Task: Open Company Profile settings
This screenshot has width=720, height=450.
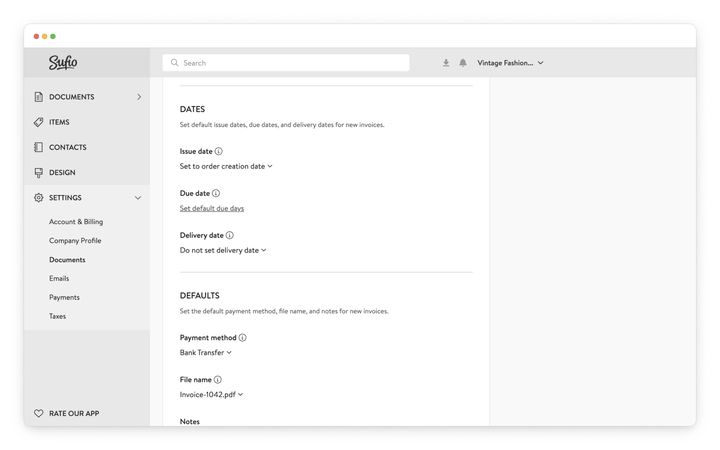Action: point(75,241)
